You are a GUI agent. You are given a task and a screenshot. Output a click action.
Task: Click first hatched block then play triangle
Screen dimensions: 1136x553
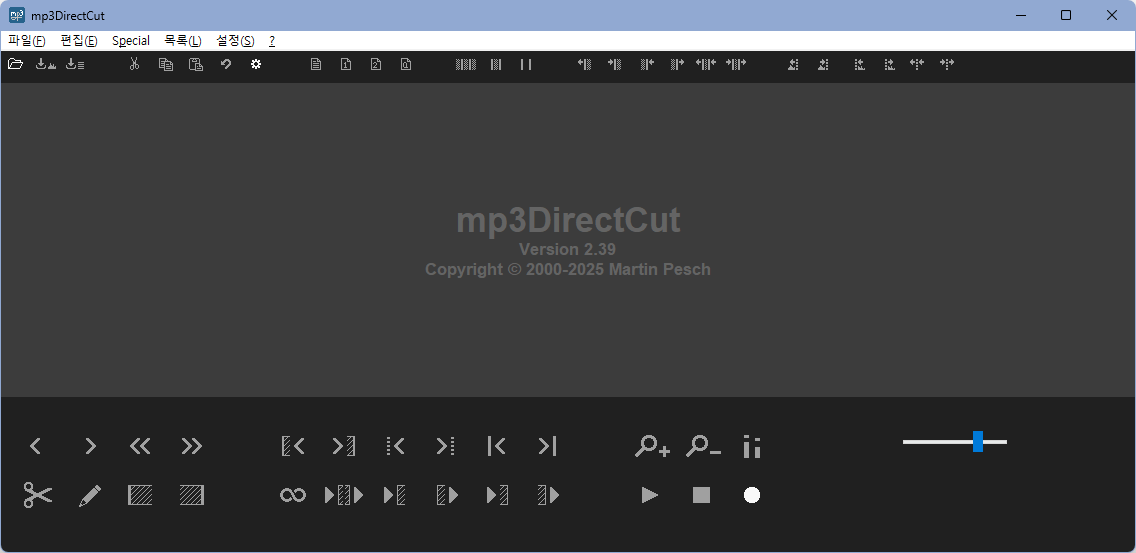pyautogui.click(x=447, y=495)
